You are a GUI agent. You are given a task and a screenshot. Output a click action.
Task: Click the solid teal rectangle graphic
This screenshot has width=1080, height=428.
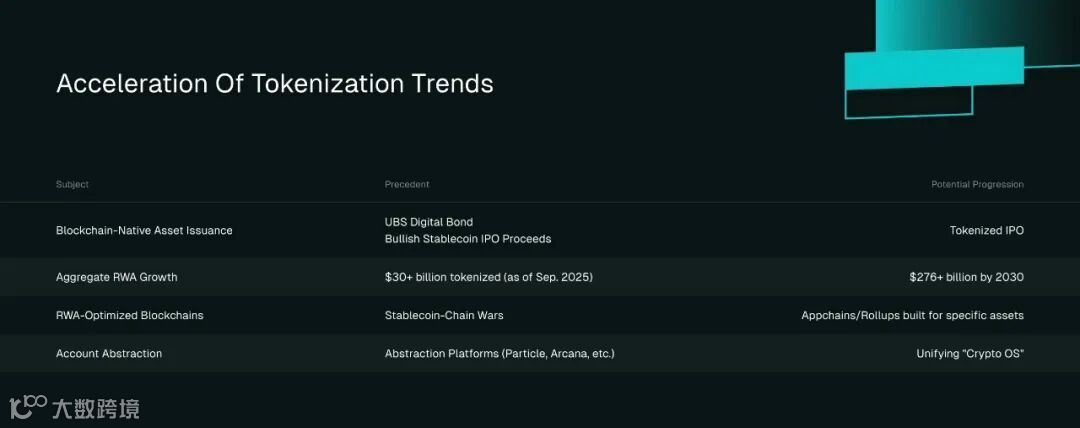(x=934, y=68)
